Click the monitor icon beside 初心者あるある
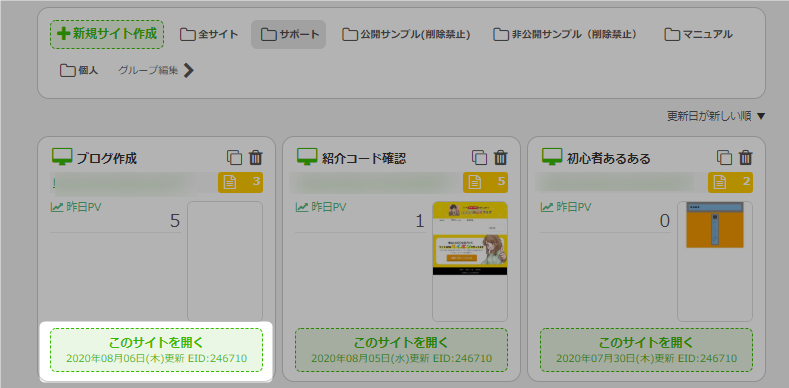789x388 pixels. (x=551, y=158)
